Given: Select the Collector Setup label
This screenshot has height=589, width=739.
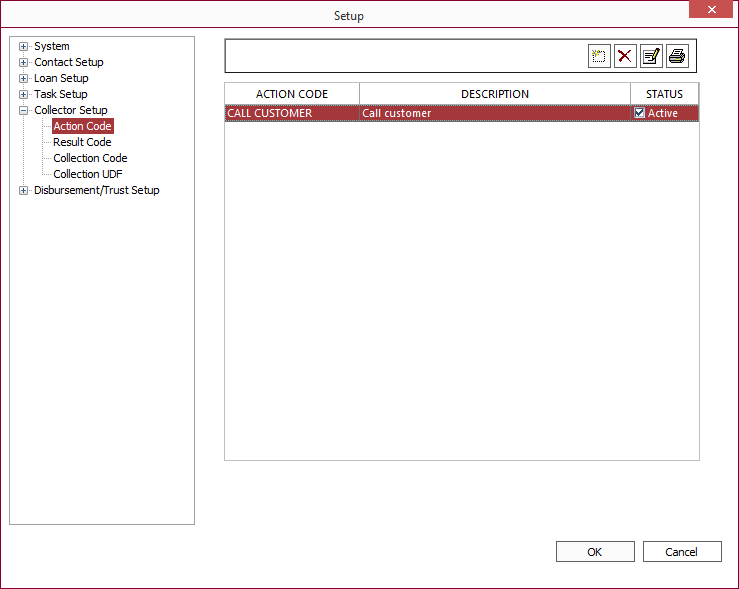Looking at the screenshot, I should [71, 110].
